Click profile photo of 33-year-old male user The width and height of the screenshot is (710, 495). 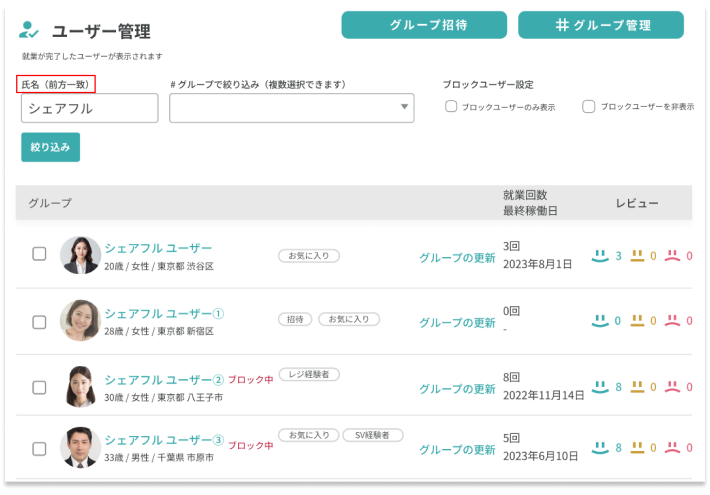79,447
